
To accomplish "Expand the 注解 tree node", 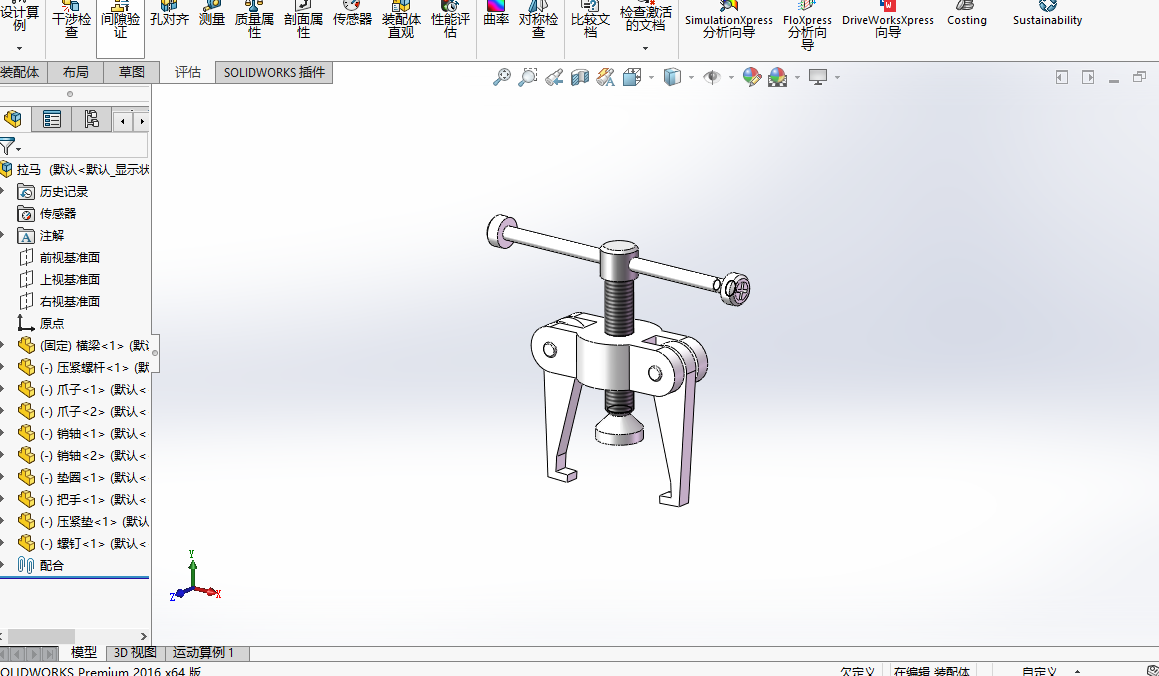I will coord(3,236).
